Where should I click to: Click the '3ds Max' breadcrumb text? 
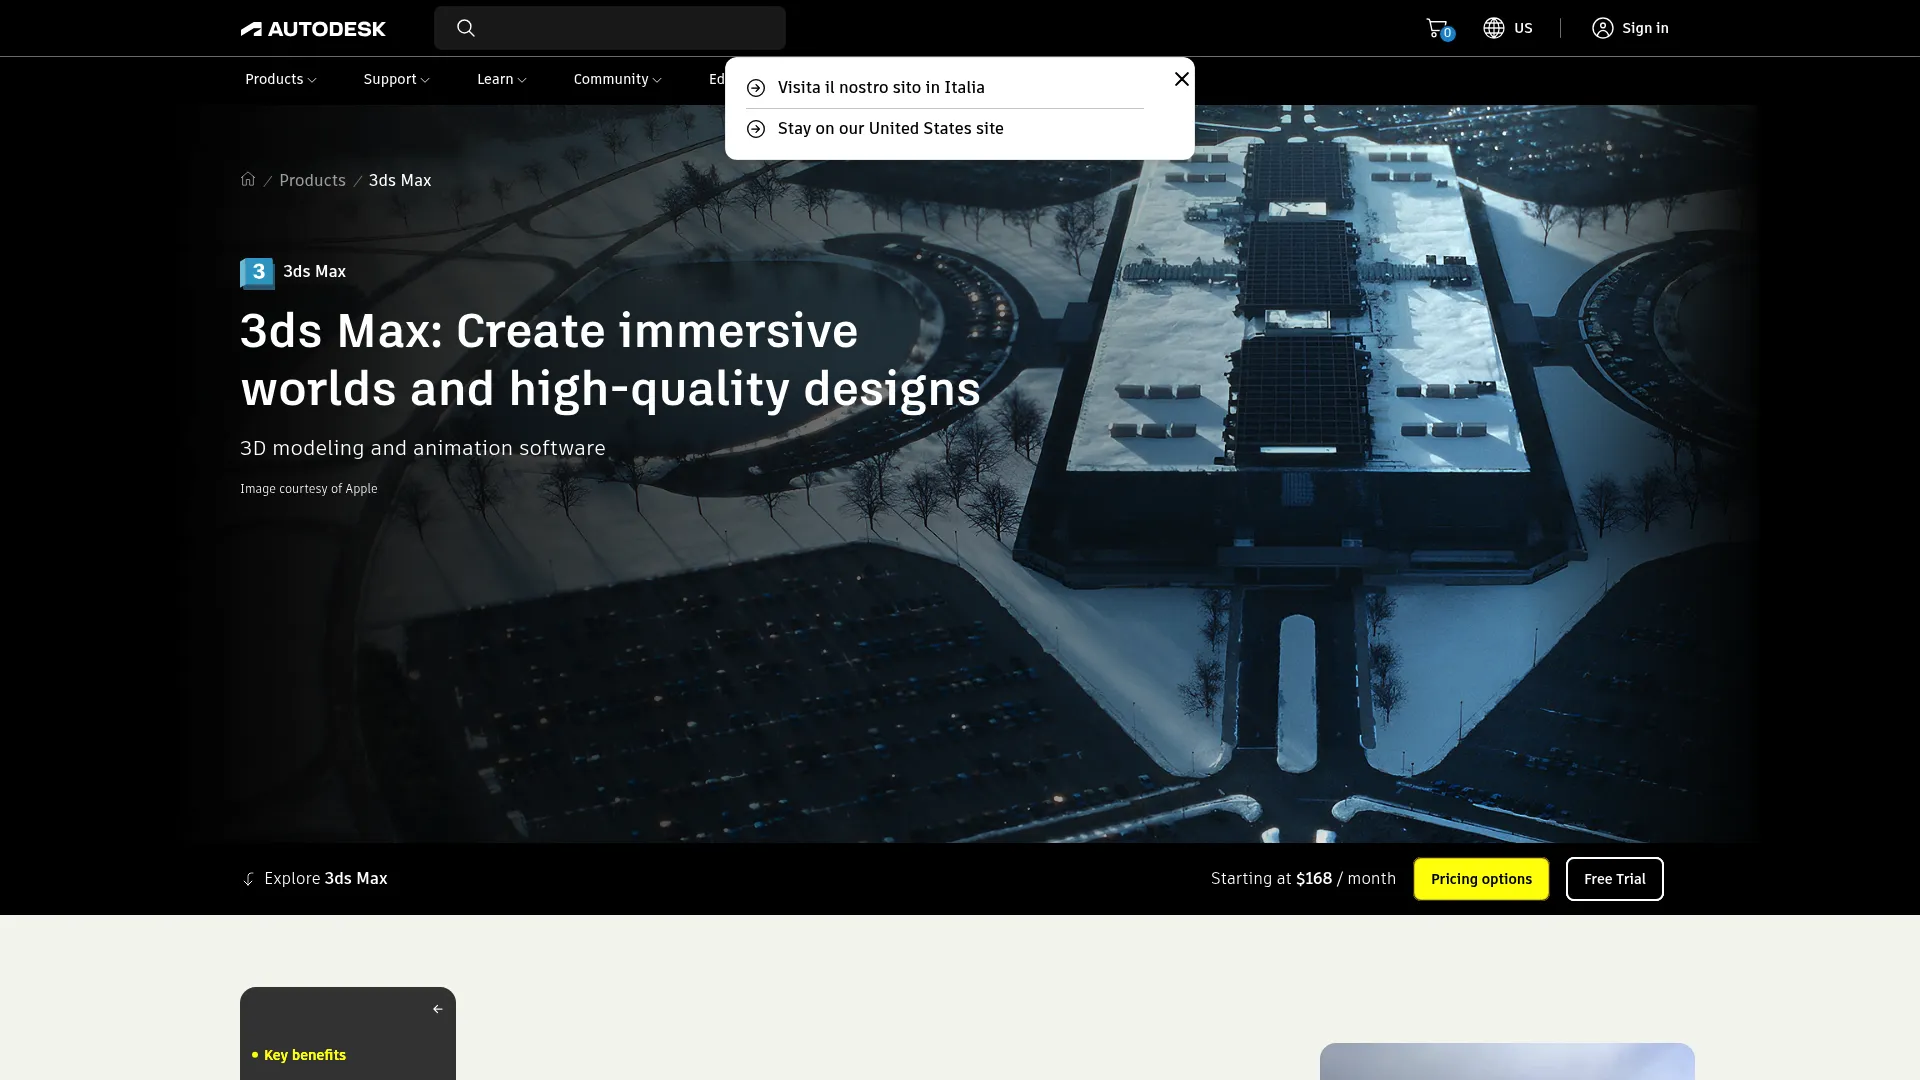coord(400,181)
